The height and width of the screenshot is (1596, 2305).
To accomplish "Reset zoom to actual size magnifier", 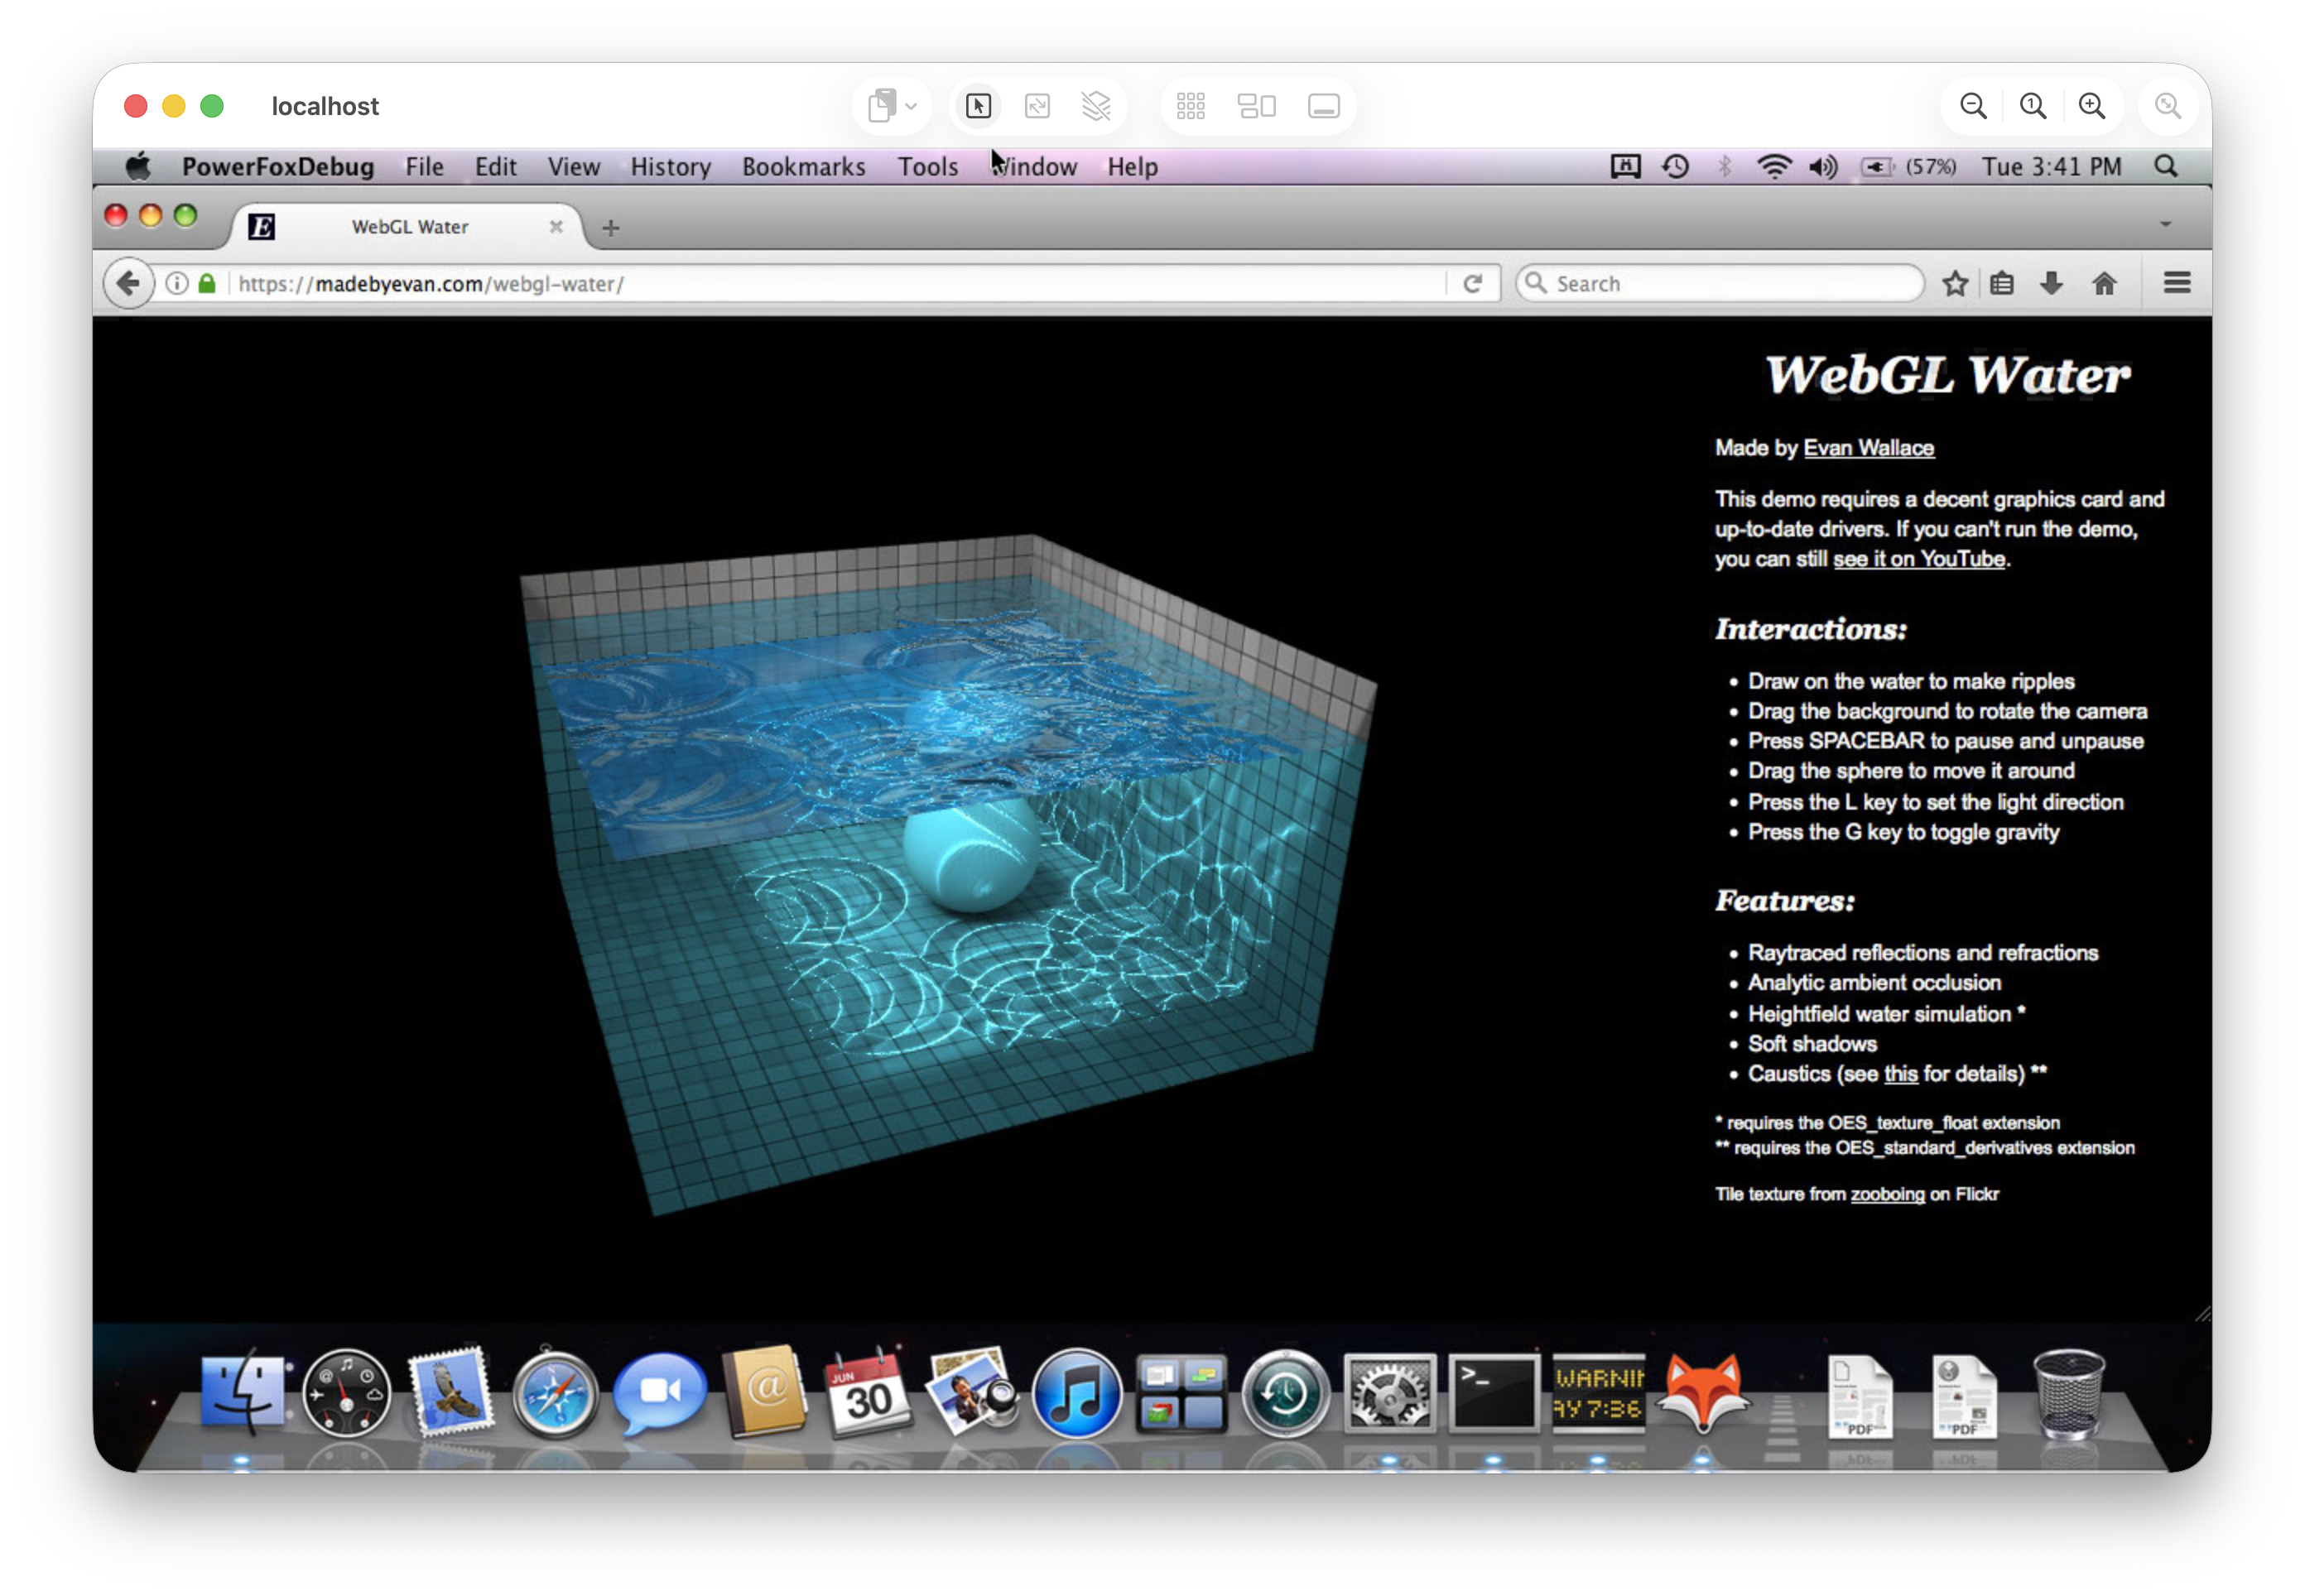I will (2032, 106).
